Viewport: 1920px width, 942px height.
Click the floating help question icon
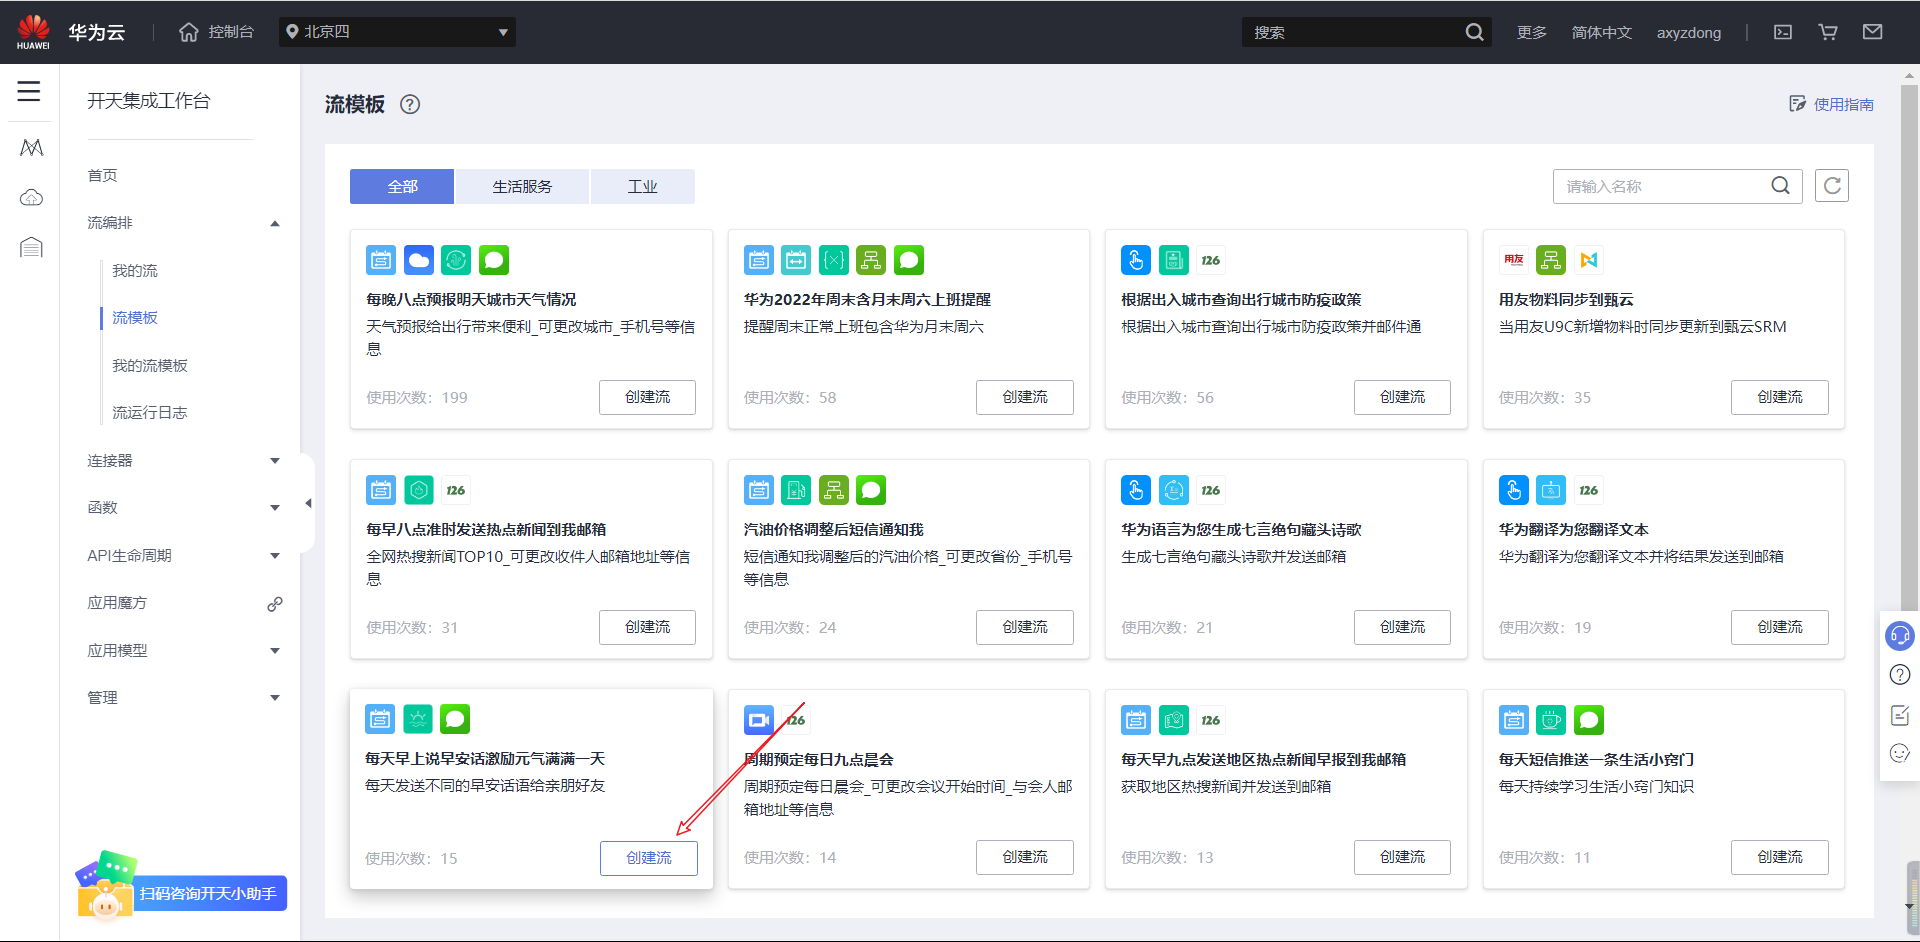coord(1900,675)
